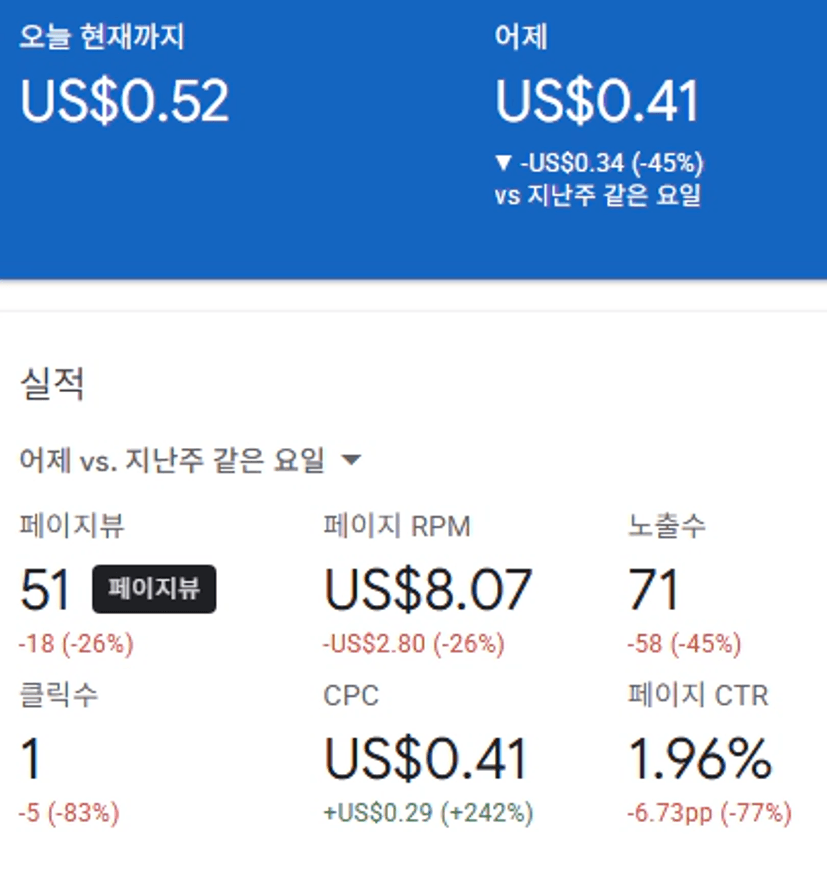Click the impressions value 71
The image size is (827, 890).
[x=654, y=590]
